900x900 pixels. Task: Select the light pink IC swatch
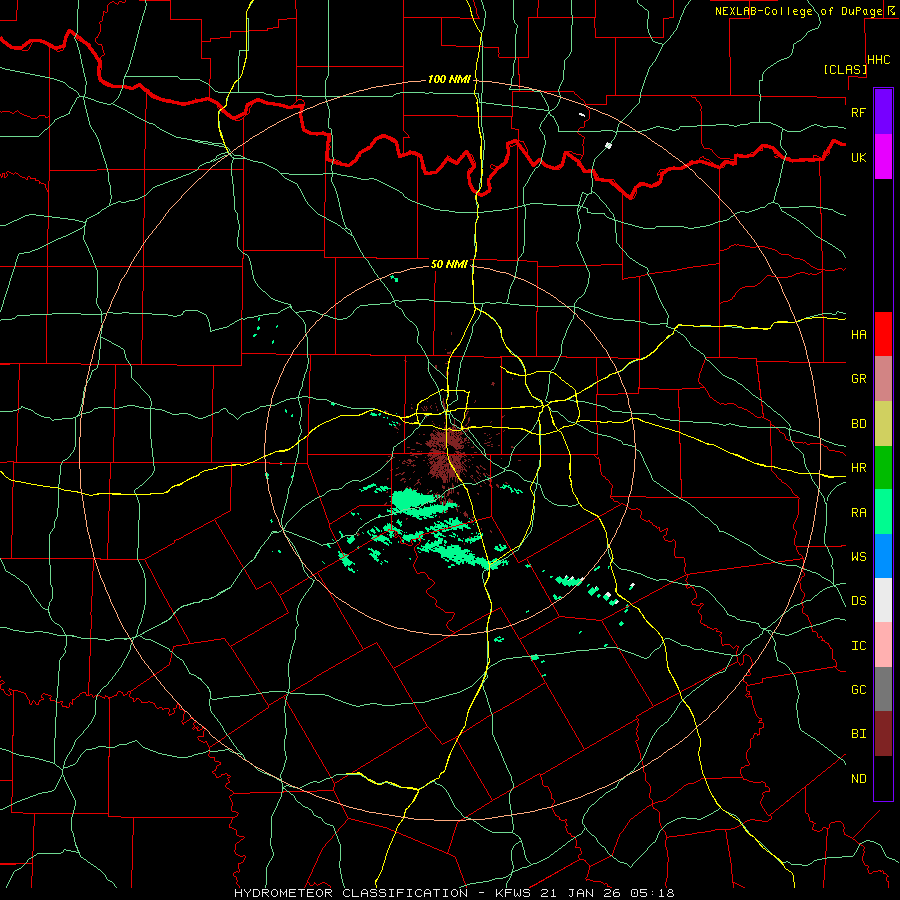pos(883,645)
